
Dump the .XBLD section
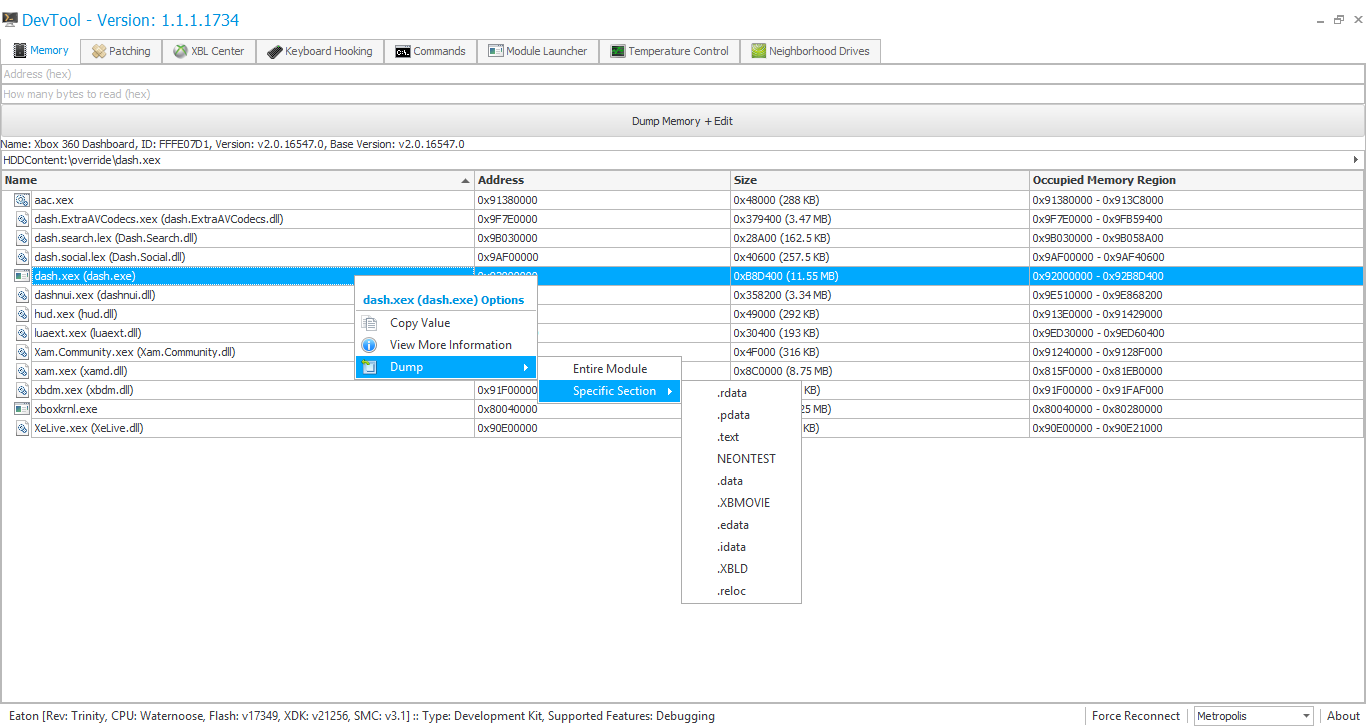[x=741, y=569]
